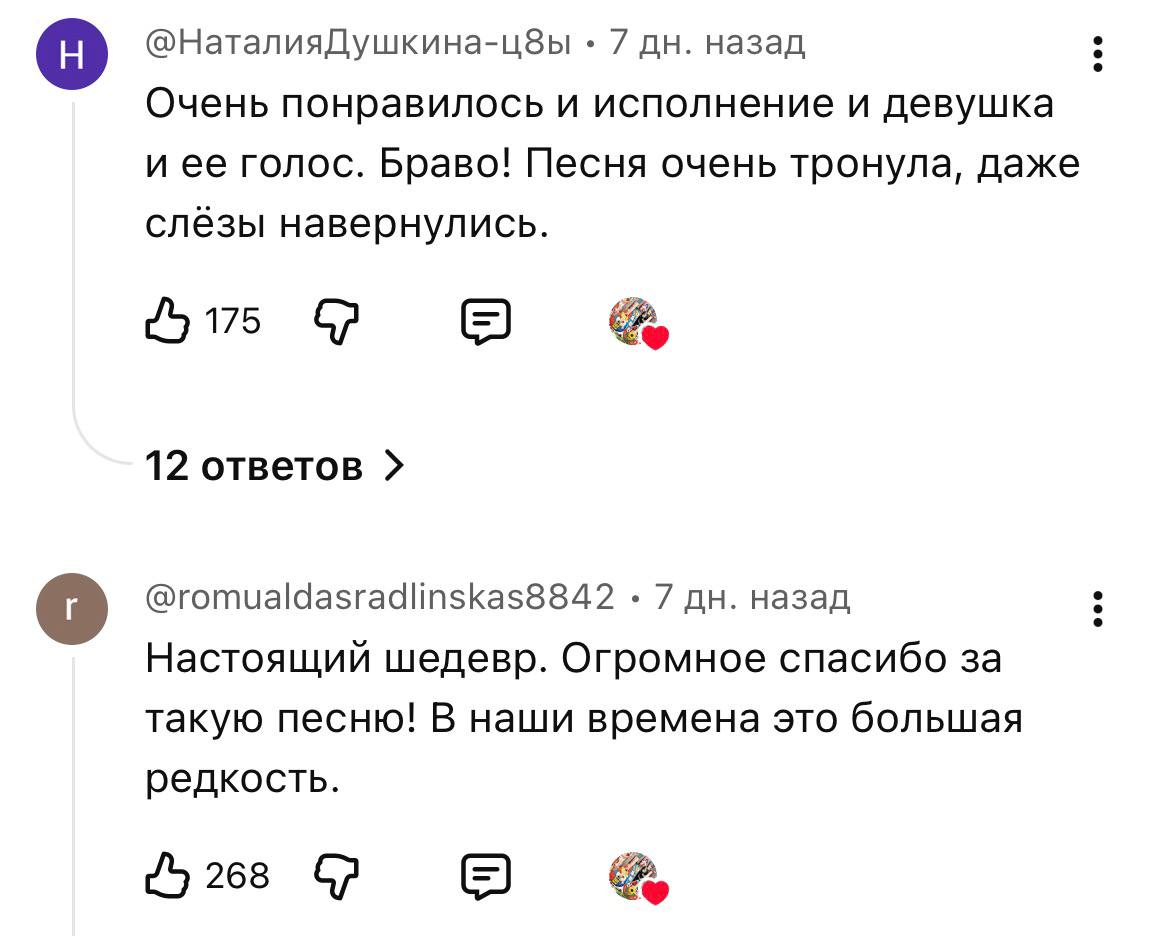Open the three-dot menu for НаталияДушкина comment
Screen dimensions: 1170x936
tap(1098, 54)
